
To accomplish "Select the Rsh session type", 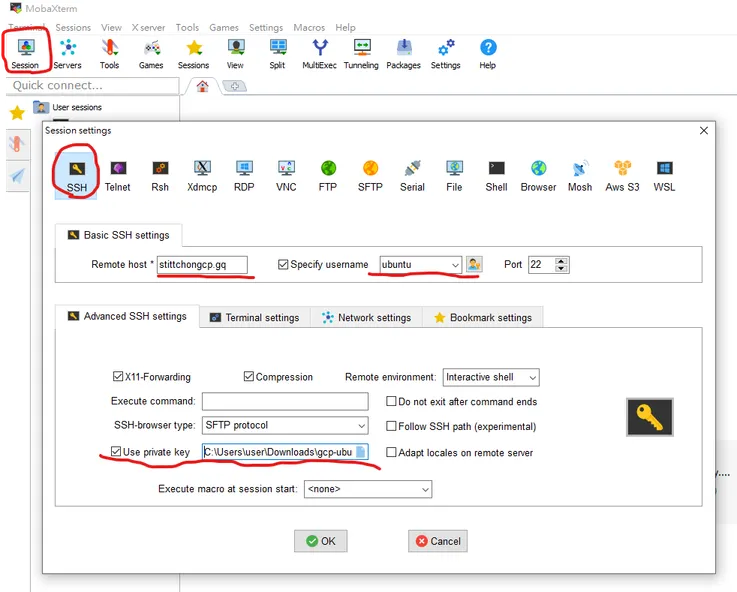I will 160,176.
